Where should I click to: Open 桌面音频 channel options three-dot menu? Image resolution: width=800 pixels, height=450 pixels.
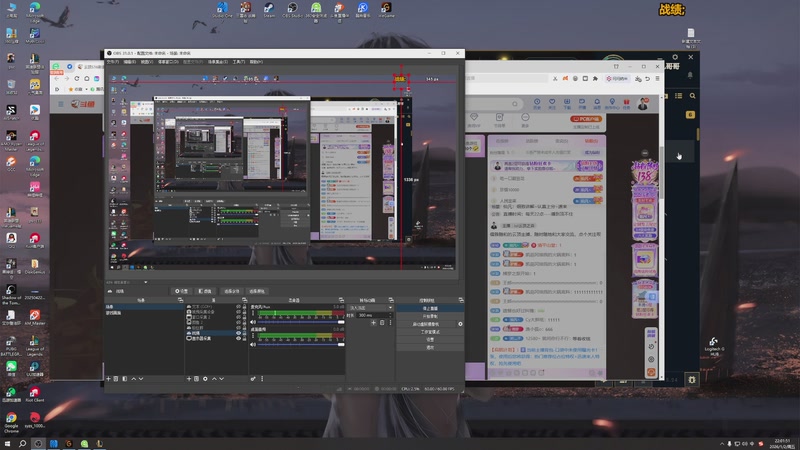click(253, 336)
